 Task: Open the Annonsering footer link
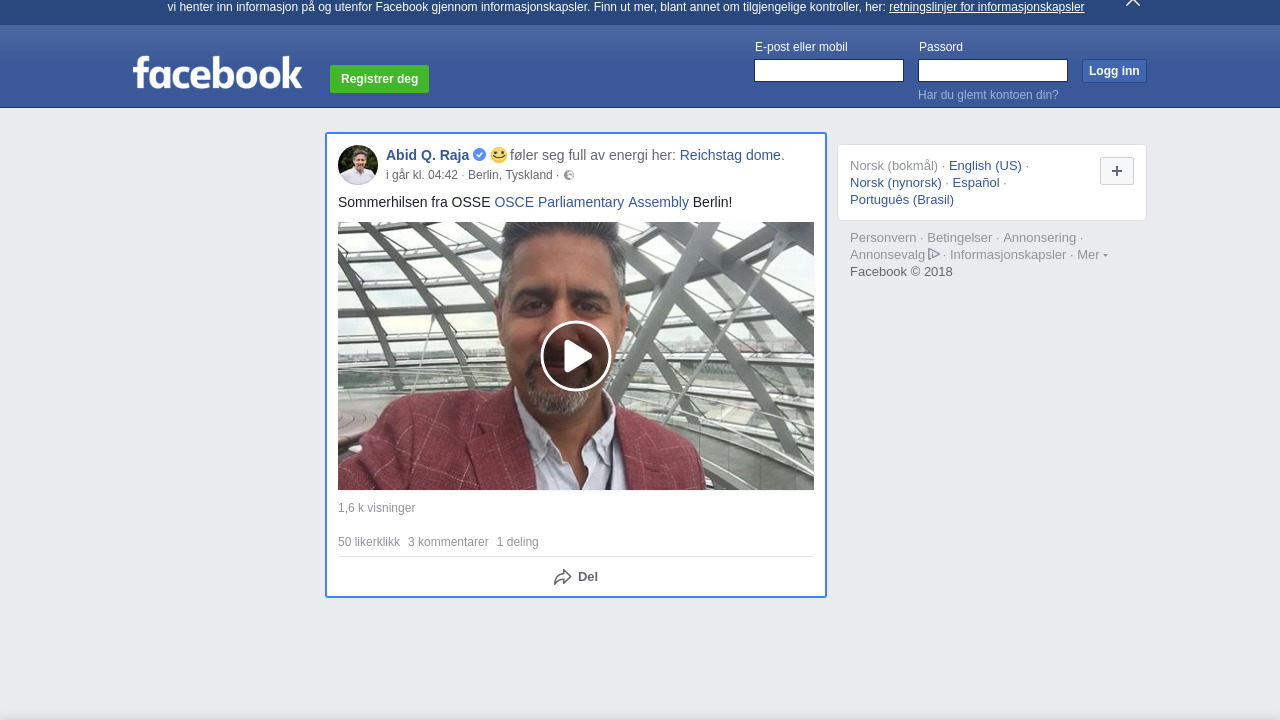[1039, 238]
